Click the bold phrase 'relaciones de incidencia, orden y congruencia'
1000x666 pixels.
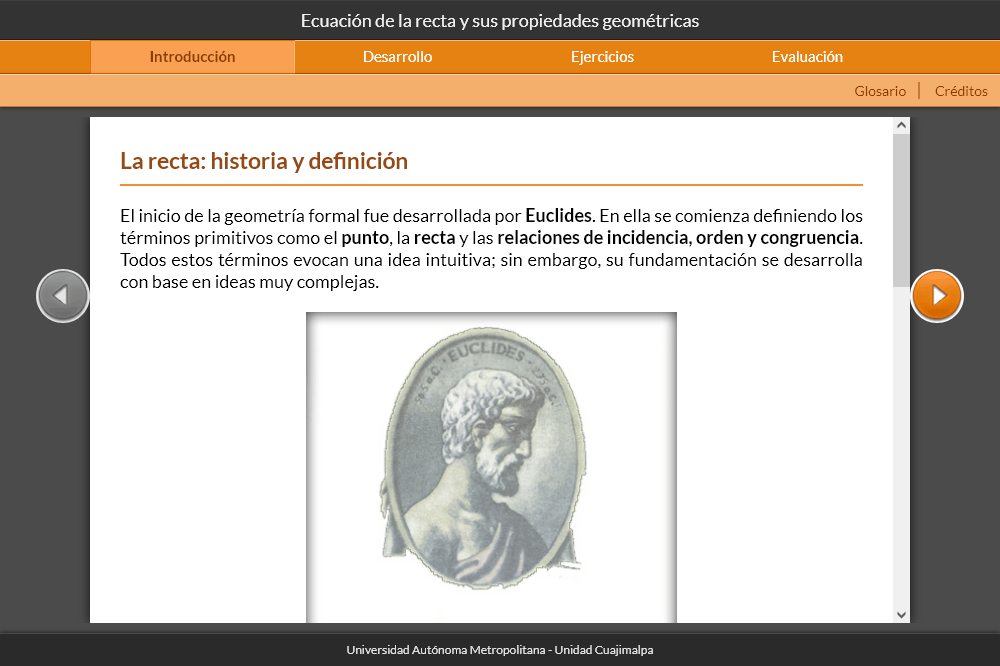click(x=678, y=238)
